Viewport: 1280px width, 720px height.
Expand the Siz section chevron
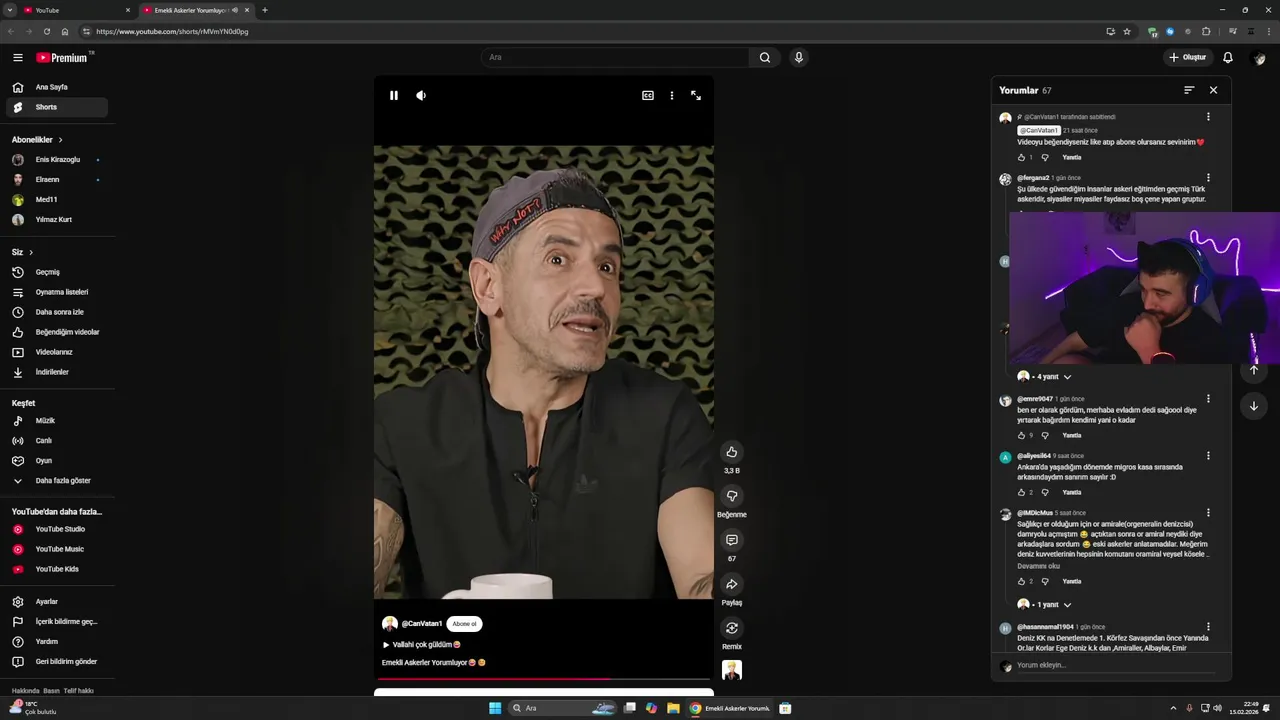click(x=31, y=252)
